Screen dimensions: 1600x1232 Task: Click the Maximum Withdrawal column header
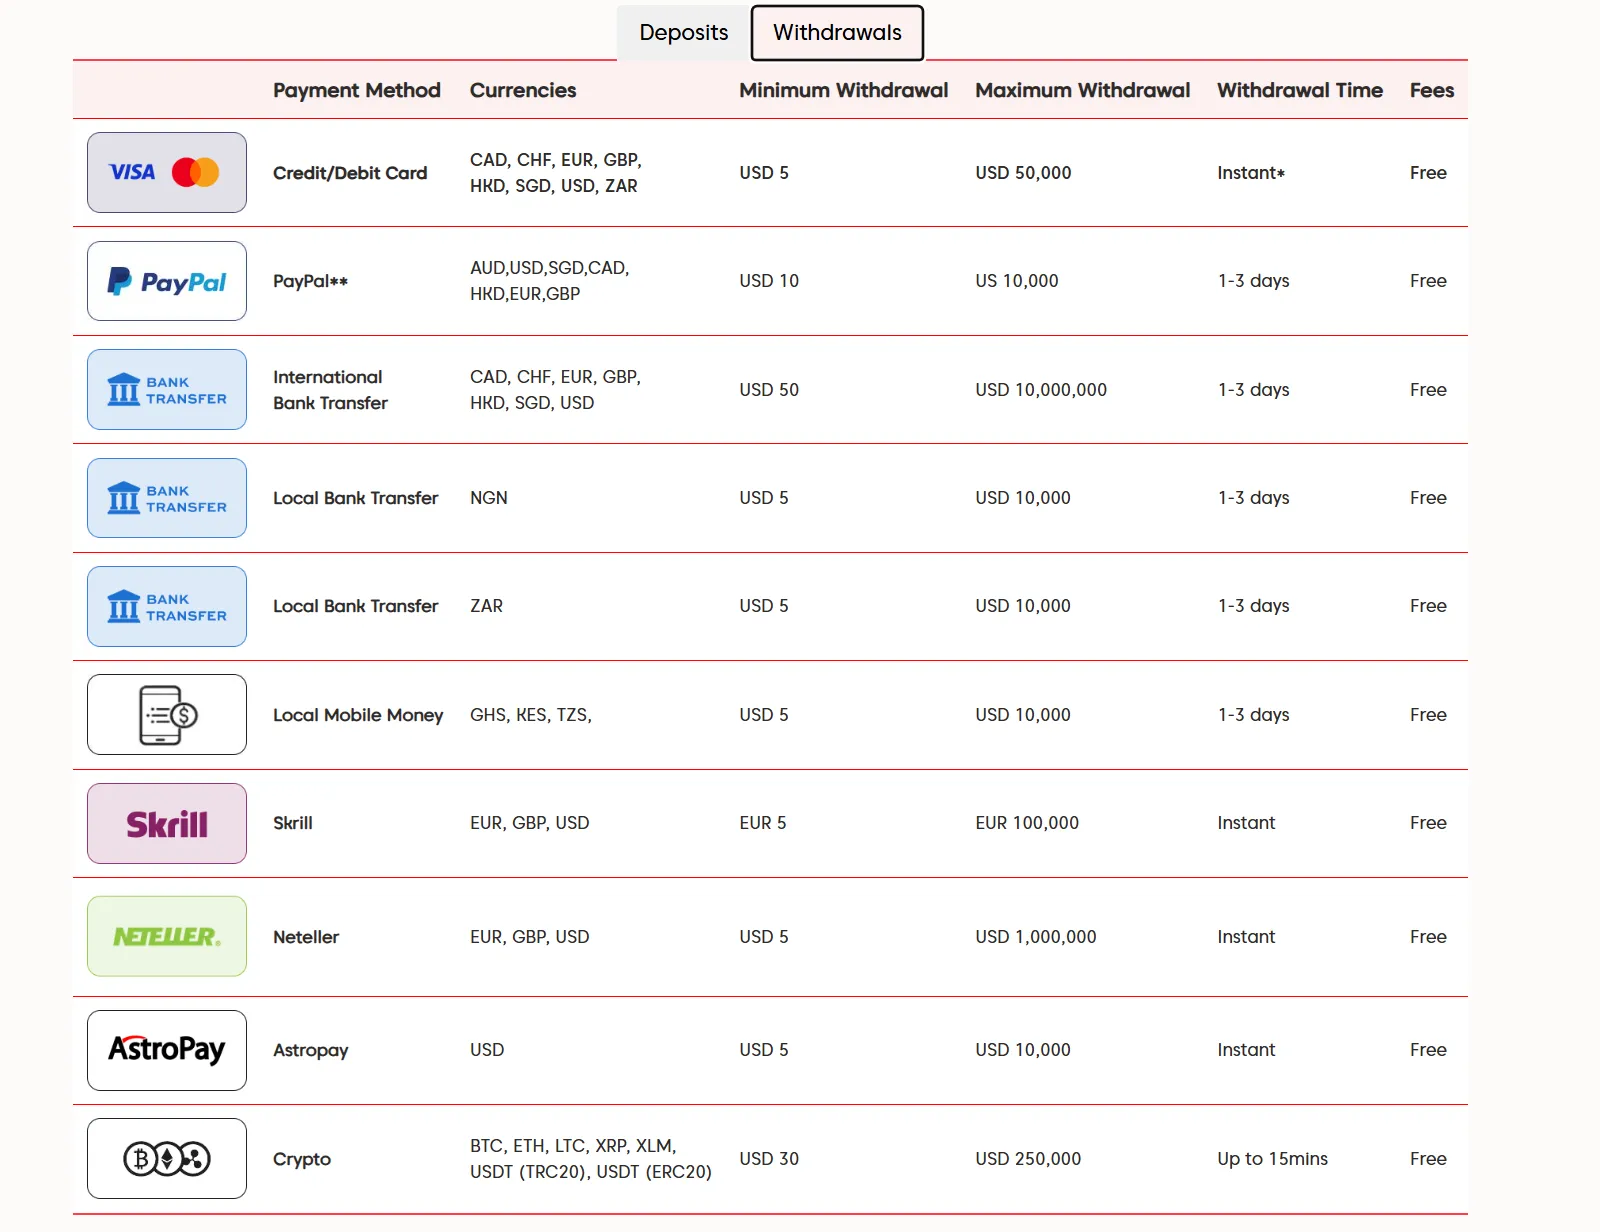(1083, 90)
